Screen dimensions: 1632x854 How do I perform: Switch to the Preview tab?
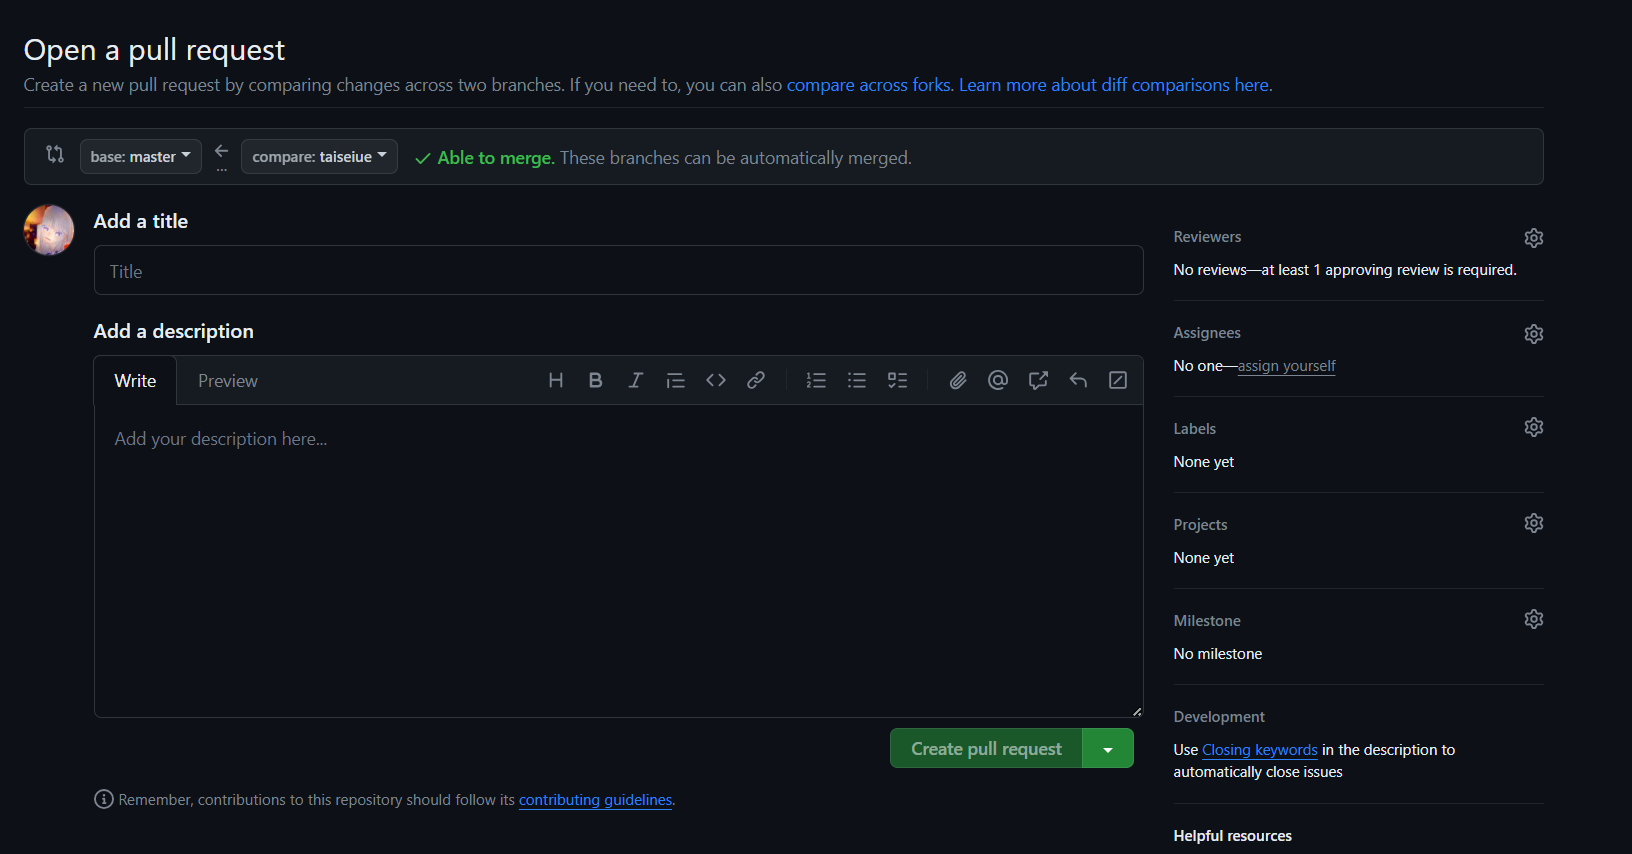tap(227, 381)
